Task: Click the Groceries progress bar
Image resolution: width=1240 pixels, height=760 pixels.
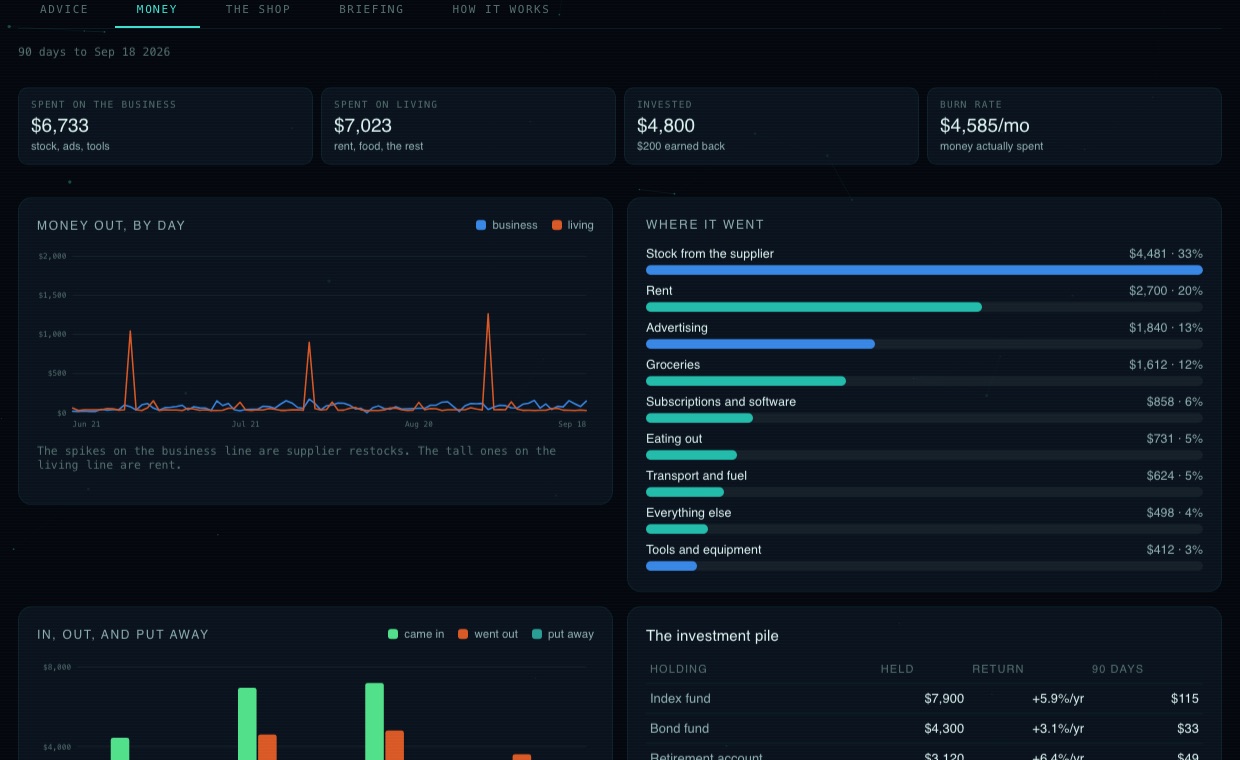Action: [x=924, y=381]
